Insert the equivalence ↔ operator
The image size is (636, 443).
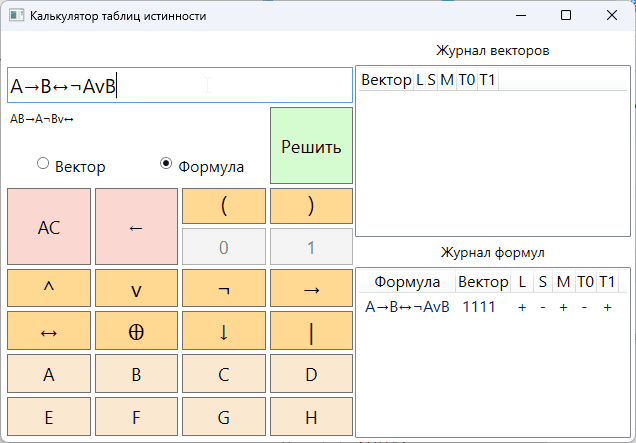click(48, 330)
